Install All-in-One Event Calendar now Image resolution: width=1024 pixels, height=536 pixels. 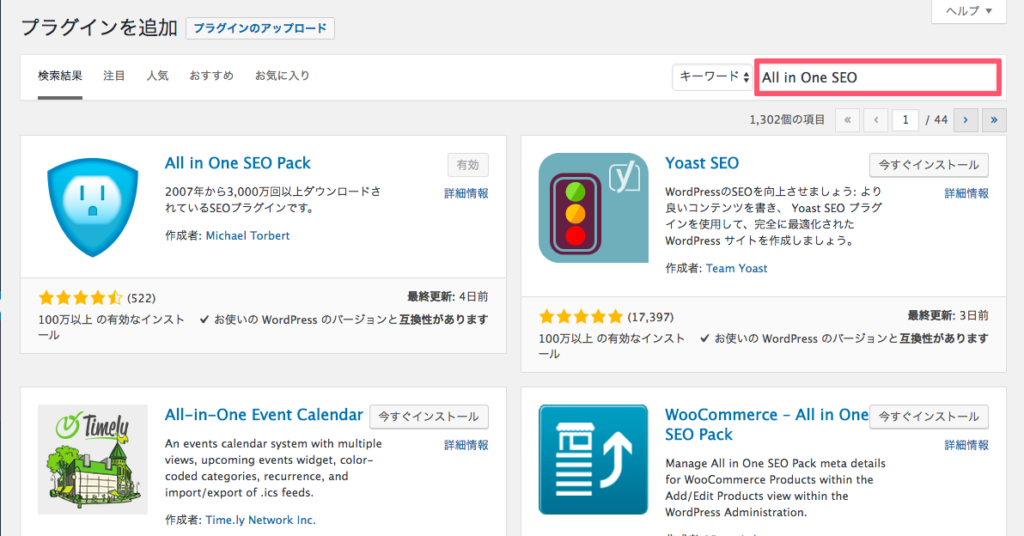coord(428,417)
